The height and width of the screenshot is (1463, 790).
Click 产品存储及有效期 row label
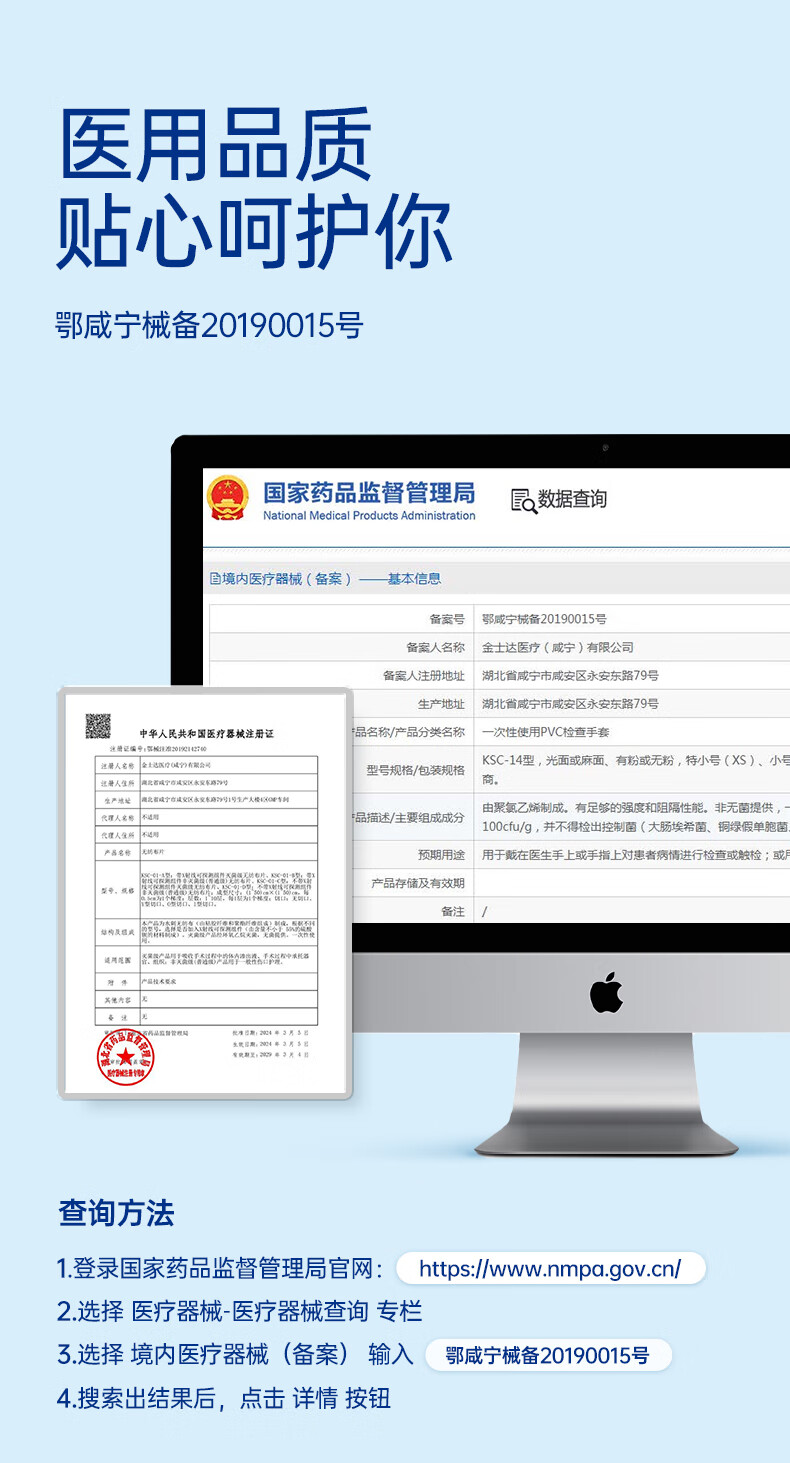[x=418, y=883]
